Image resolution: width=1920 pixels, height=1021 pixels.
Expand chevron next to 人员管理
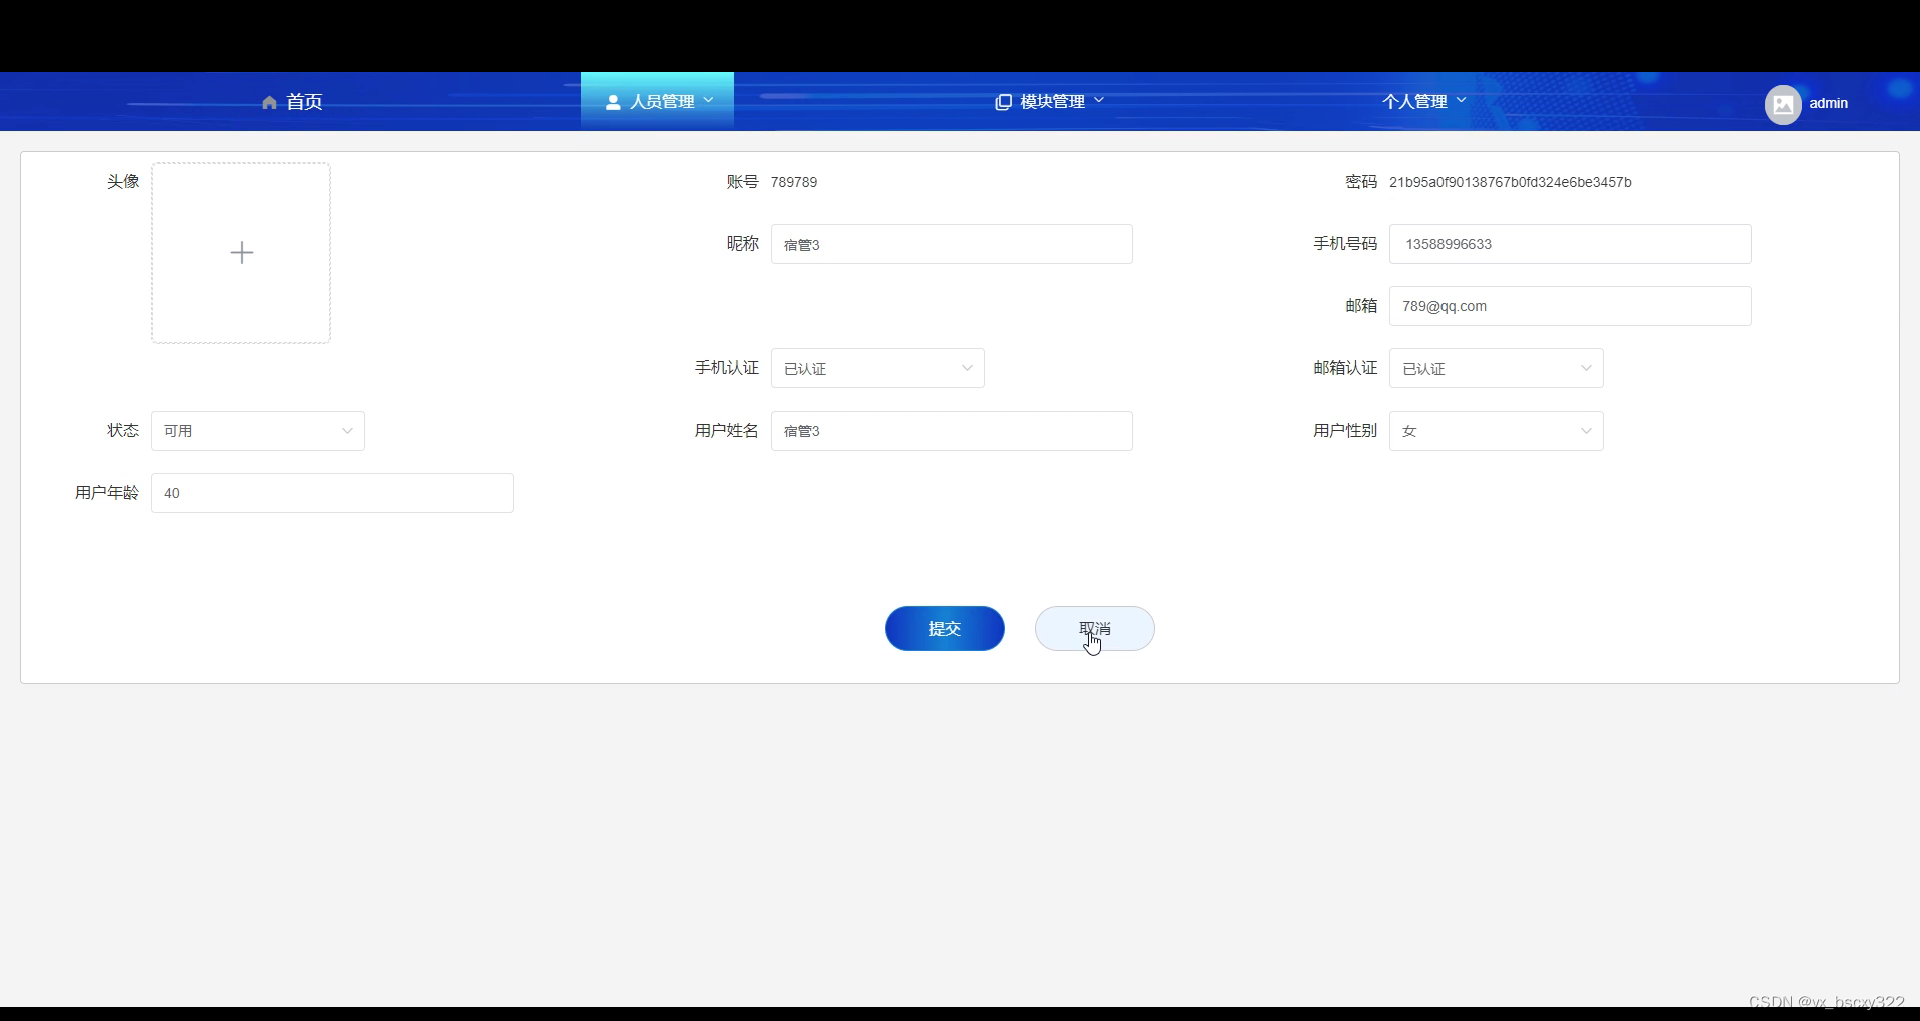point(709,100)
